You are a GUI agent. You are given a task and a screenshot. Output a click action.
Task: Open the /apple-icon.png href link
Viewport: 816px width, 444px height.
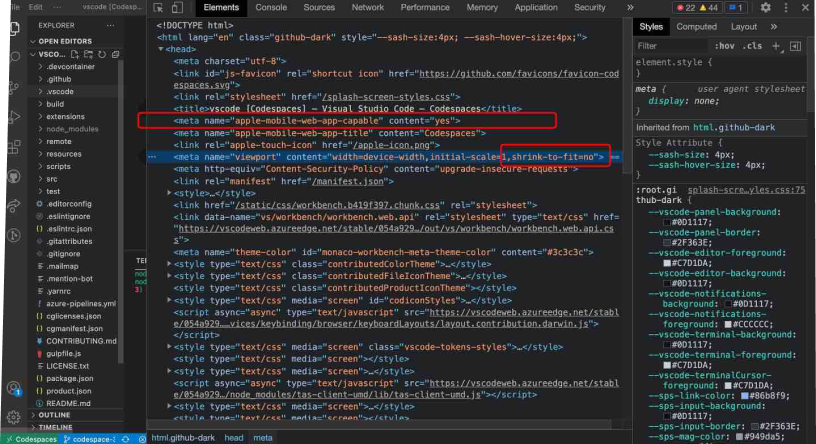(x=391, y=145)
